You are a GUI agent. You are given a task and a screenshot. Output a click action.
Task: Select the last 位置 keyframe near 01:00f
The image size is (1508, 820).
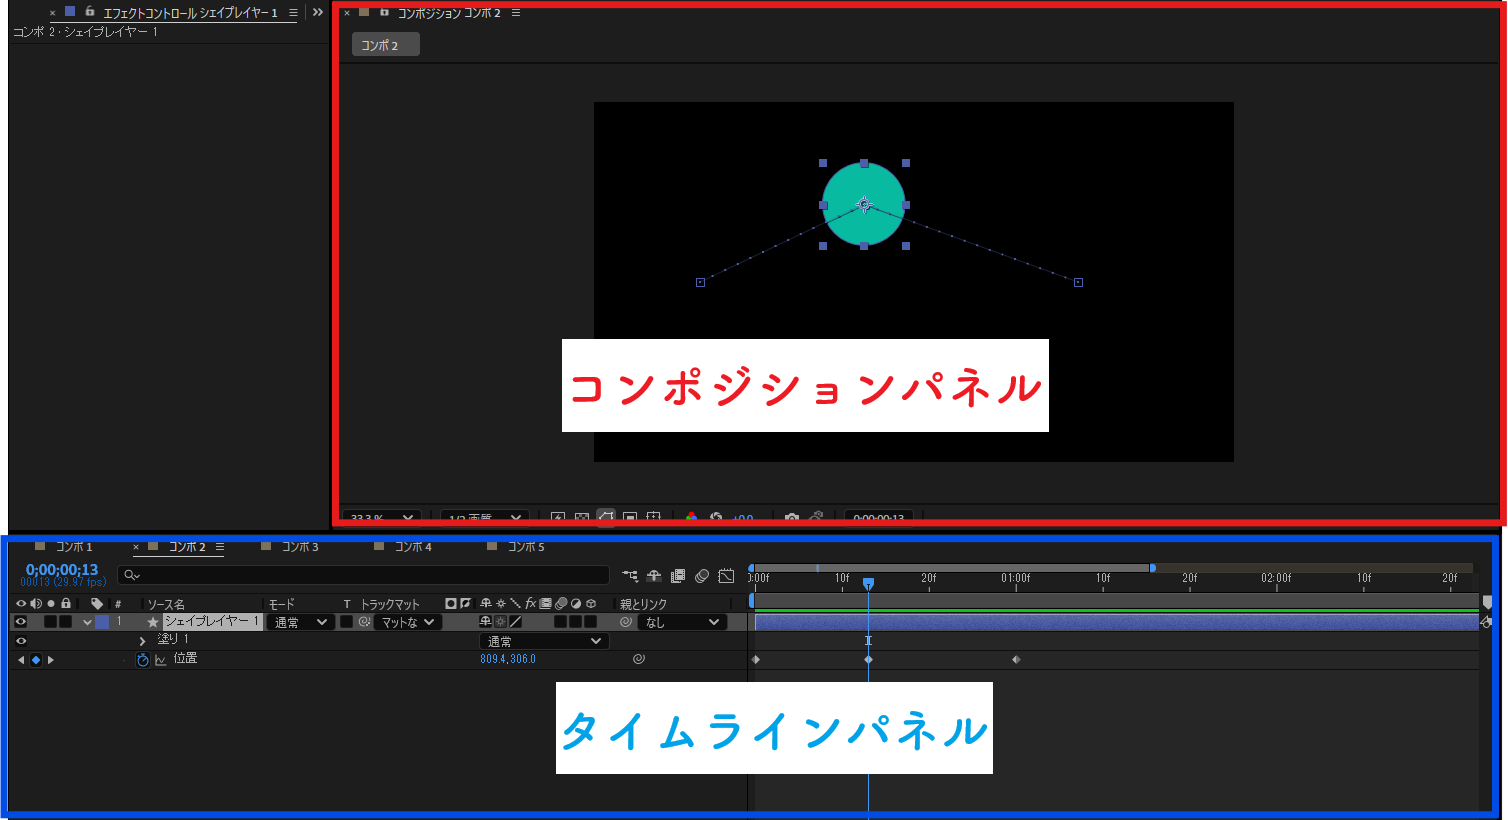pyautogui.click(x=1016, y=660)
